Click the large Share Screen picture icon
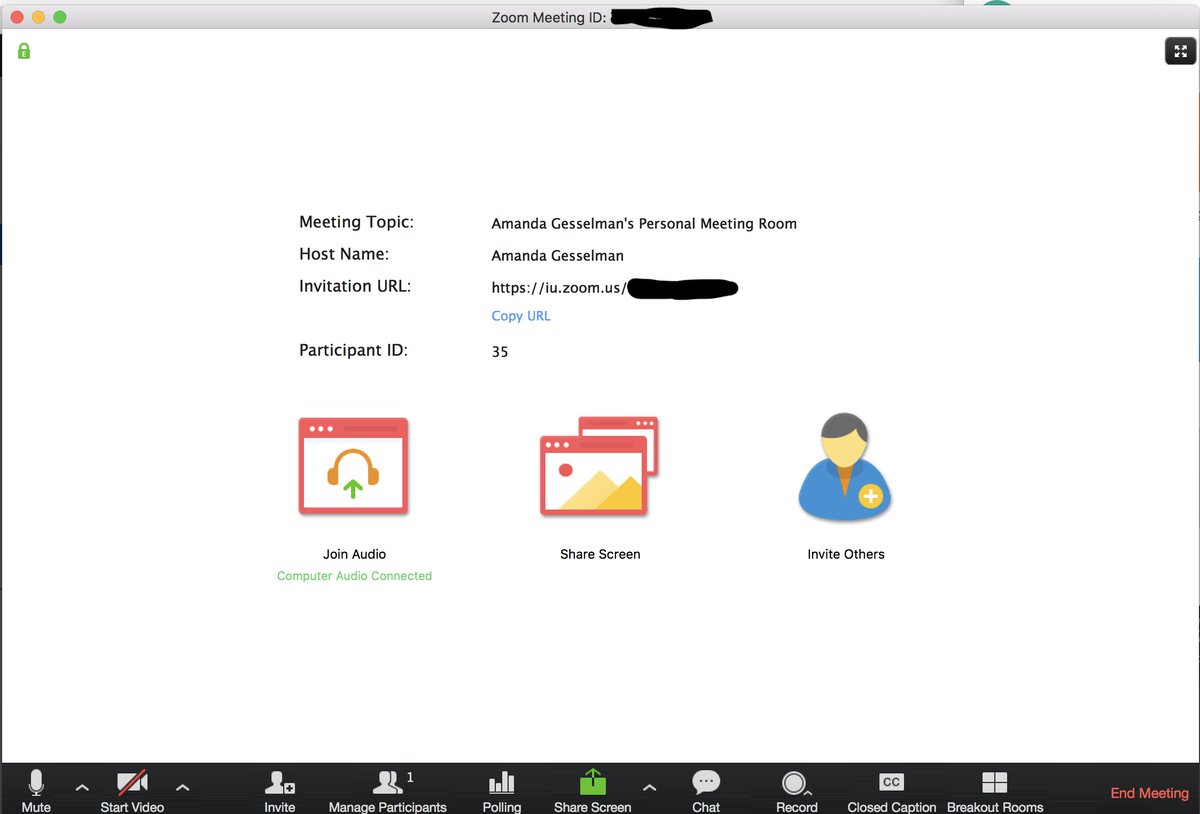 pos(599,466)
